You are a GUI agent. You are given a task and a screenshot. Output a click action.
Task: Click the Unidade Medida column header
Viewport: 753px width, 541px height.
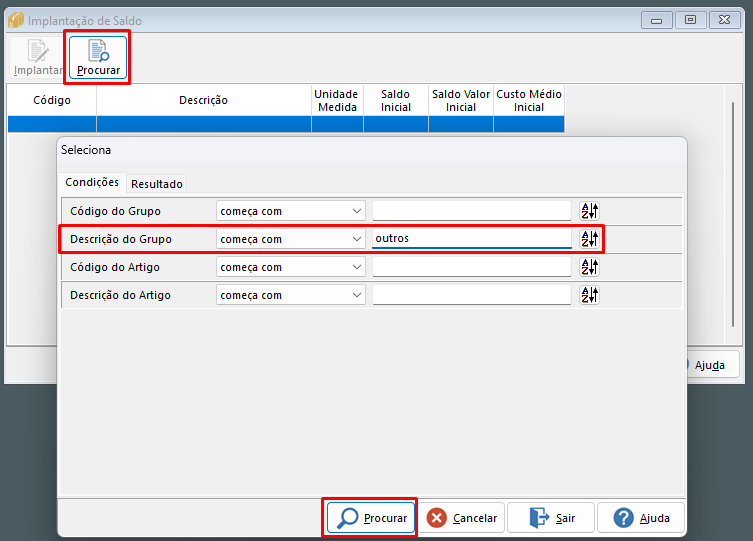(337, 100)
